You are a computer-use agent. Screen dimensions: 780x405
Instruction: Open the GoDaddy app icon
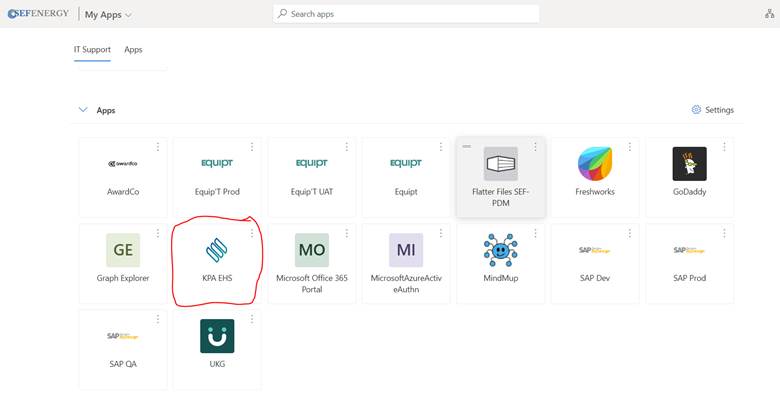click(x=689, y=164)
